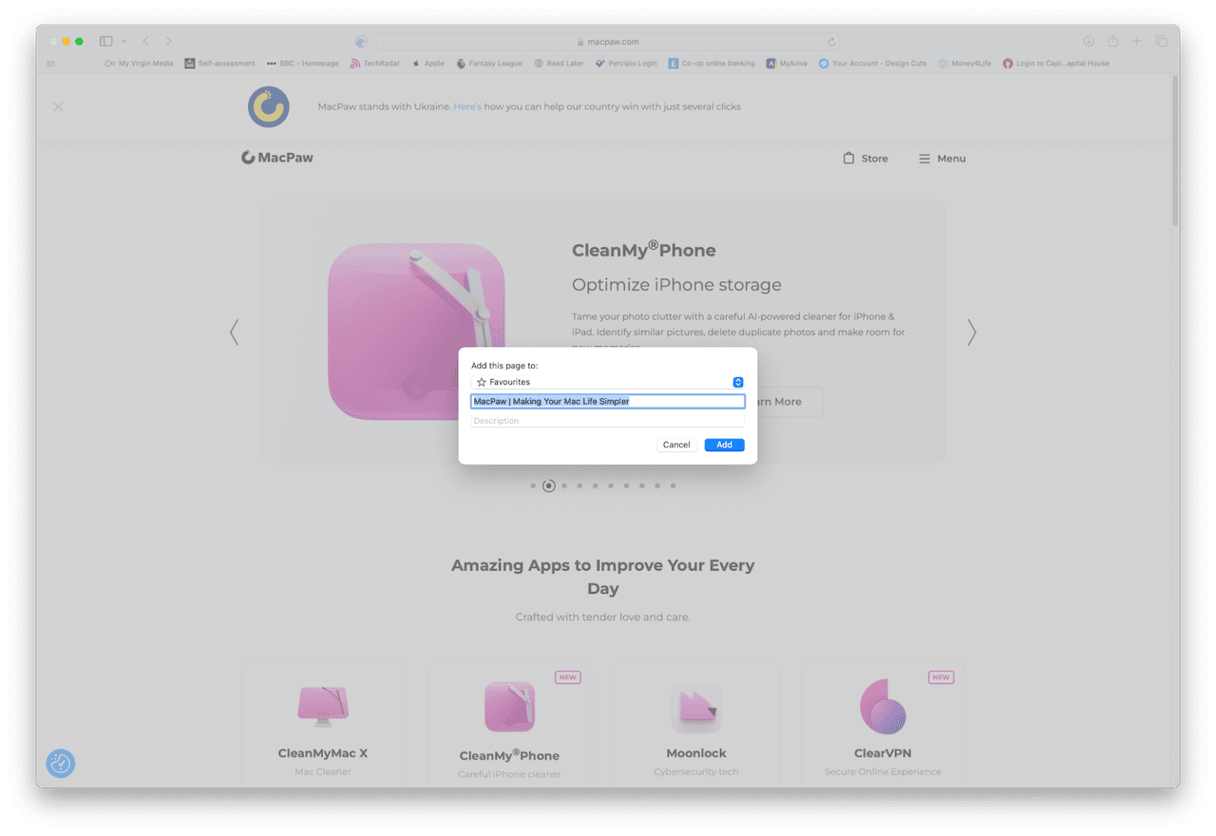Confirm with the Add button
The image size is (1216, 836).
click(724, 445)
